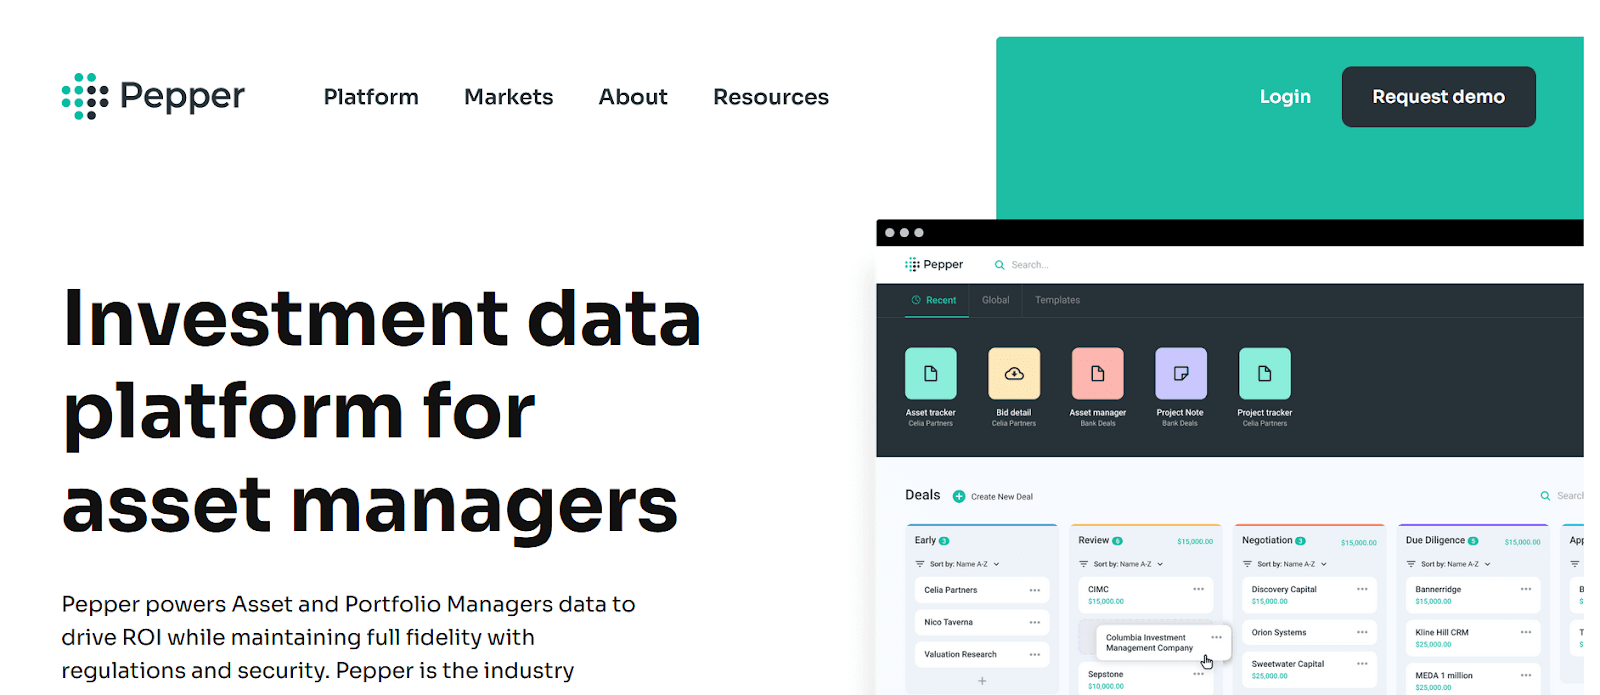1600x695 pixels.
Task: Click the Due Diligence column filter lines icon
Action: point(1411,564)
